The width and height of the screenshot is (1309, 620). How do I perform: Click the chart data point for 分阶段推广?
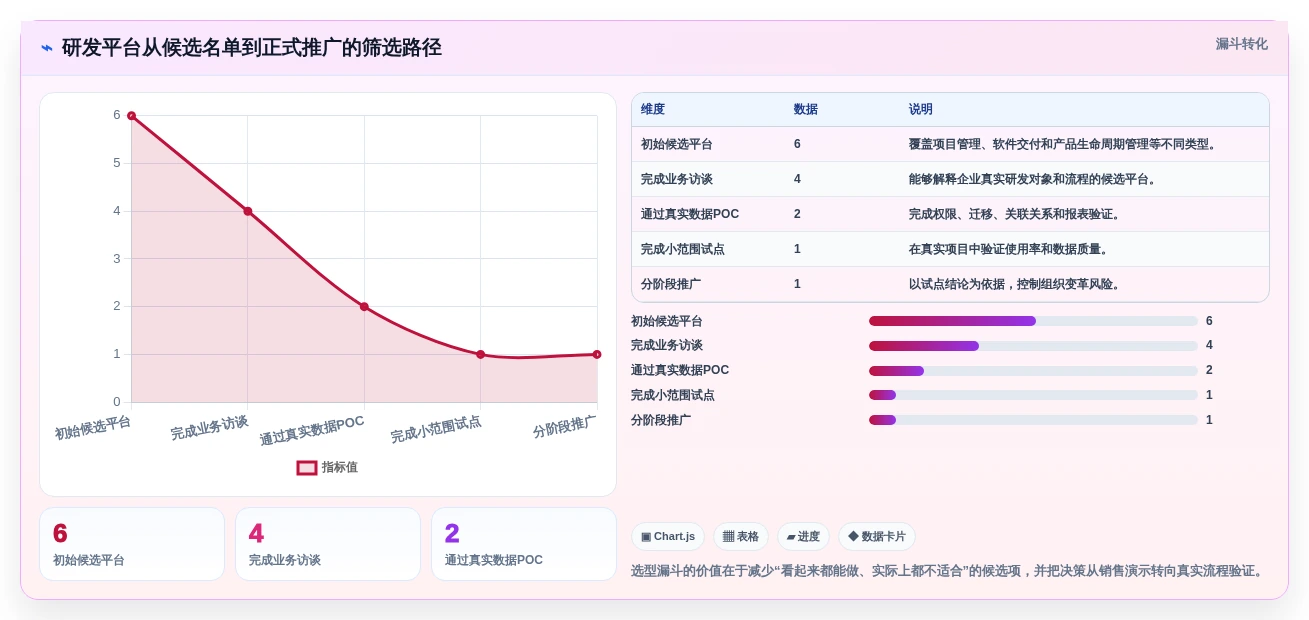pos(597,354)
